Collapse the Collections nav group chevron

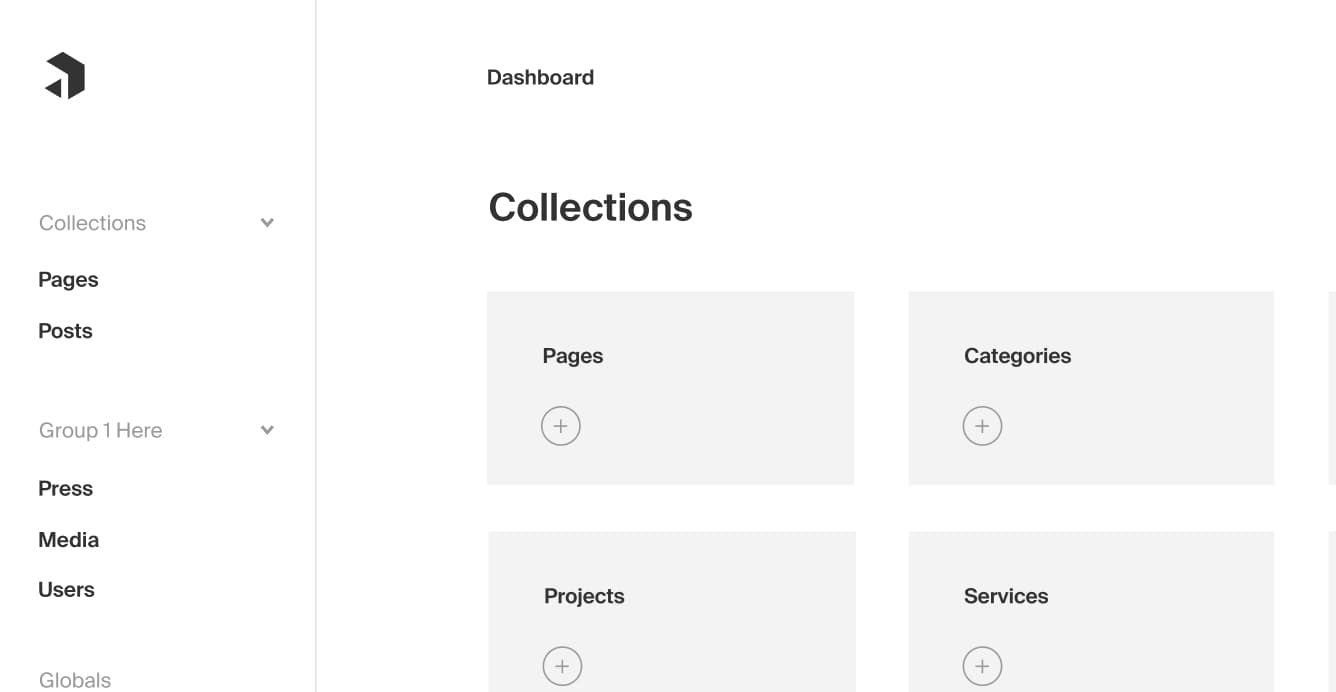point(267,223)
